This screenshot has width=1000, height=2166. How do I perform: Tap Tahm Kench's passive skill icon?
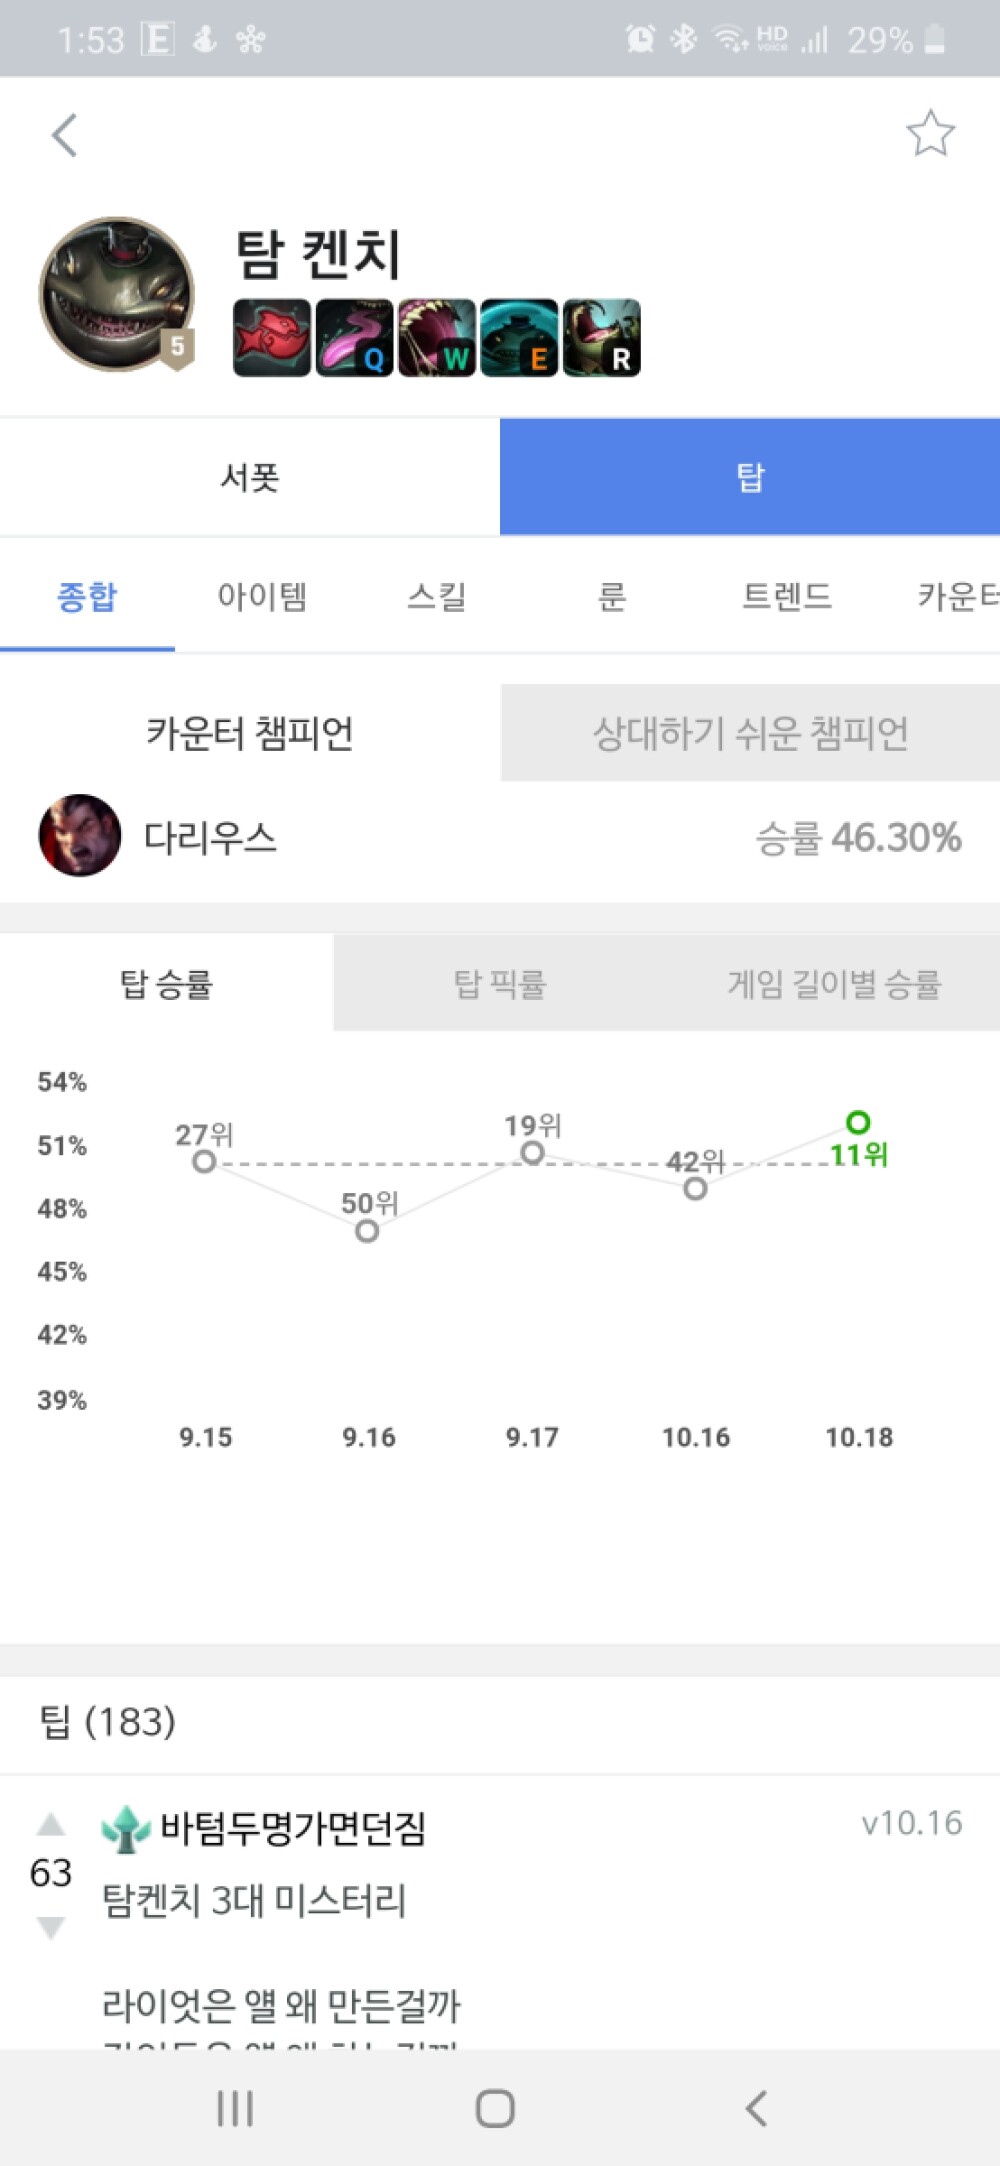[272, 338]
